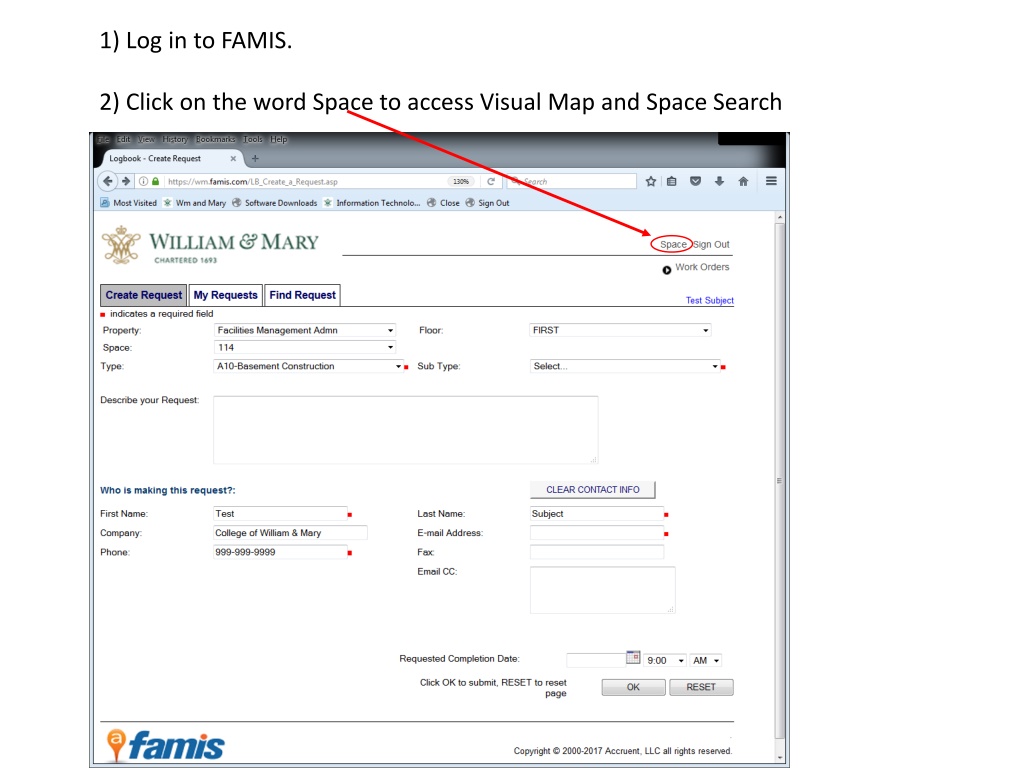Open the hamburger menu icon

771,181
